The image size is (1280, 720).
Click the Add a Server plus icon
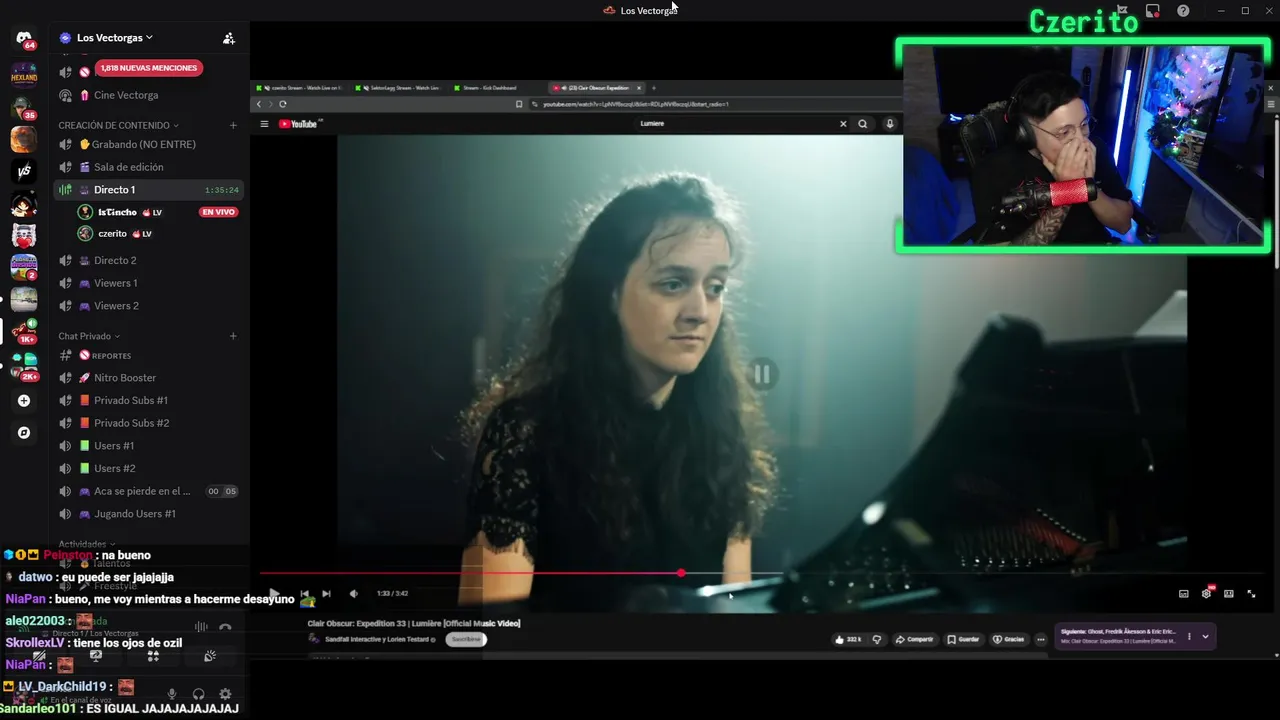[24, 401]
